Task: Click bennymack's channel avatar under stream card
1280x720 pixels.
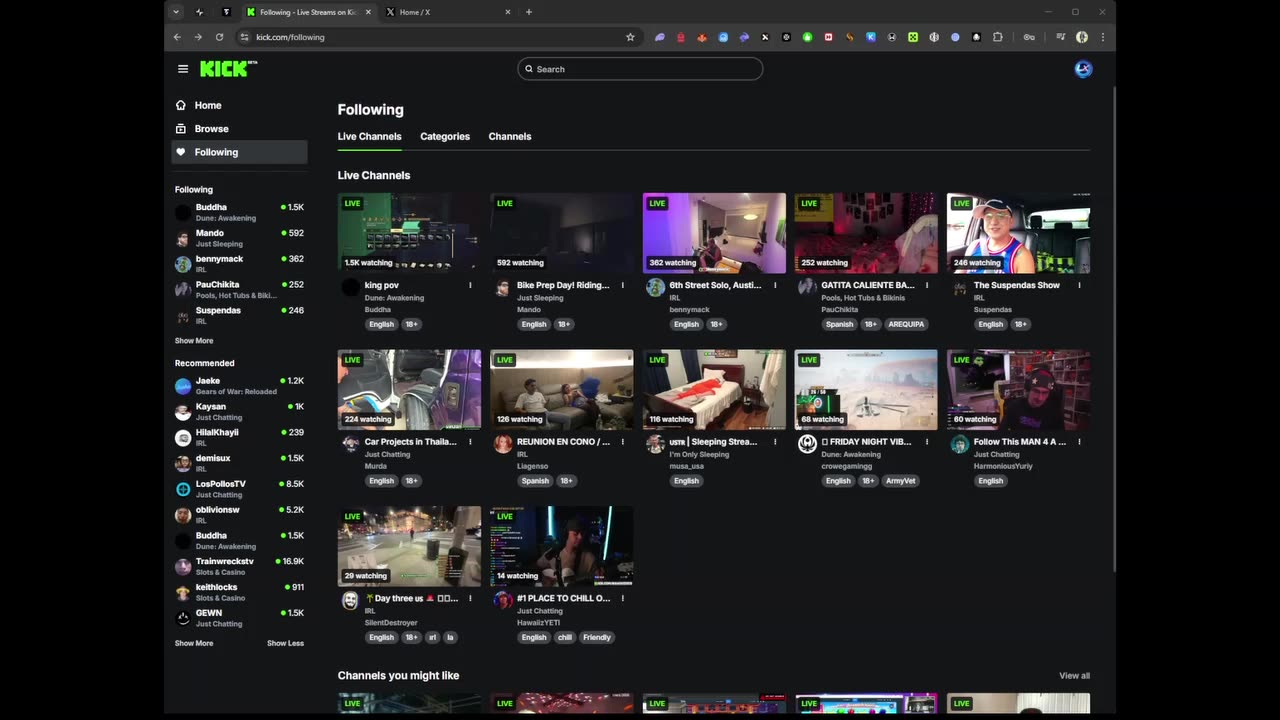Action: tap(655, 288)
